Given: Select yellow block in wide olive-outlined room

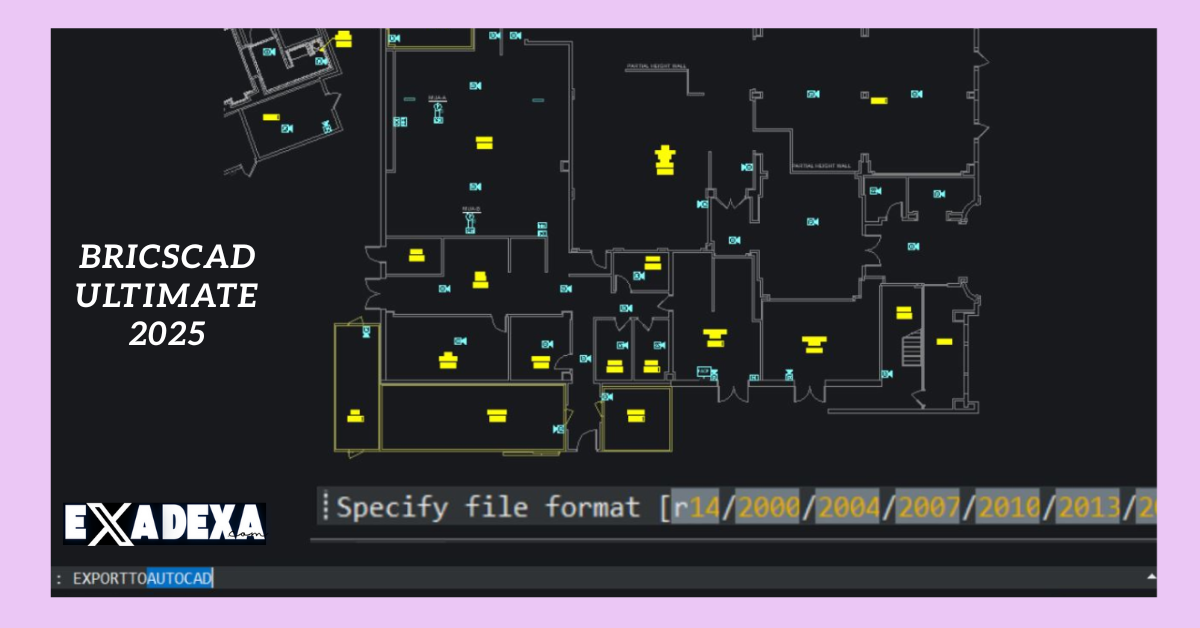Looking at the screenshot, I should pyautogui.click(x=497, y=415).
